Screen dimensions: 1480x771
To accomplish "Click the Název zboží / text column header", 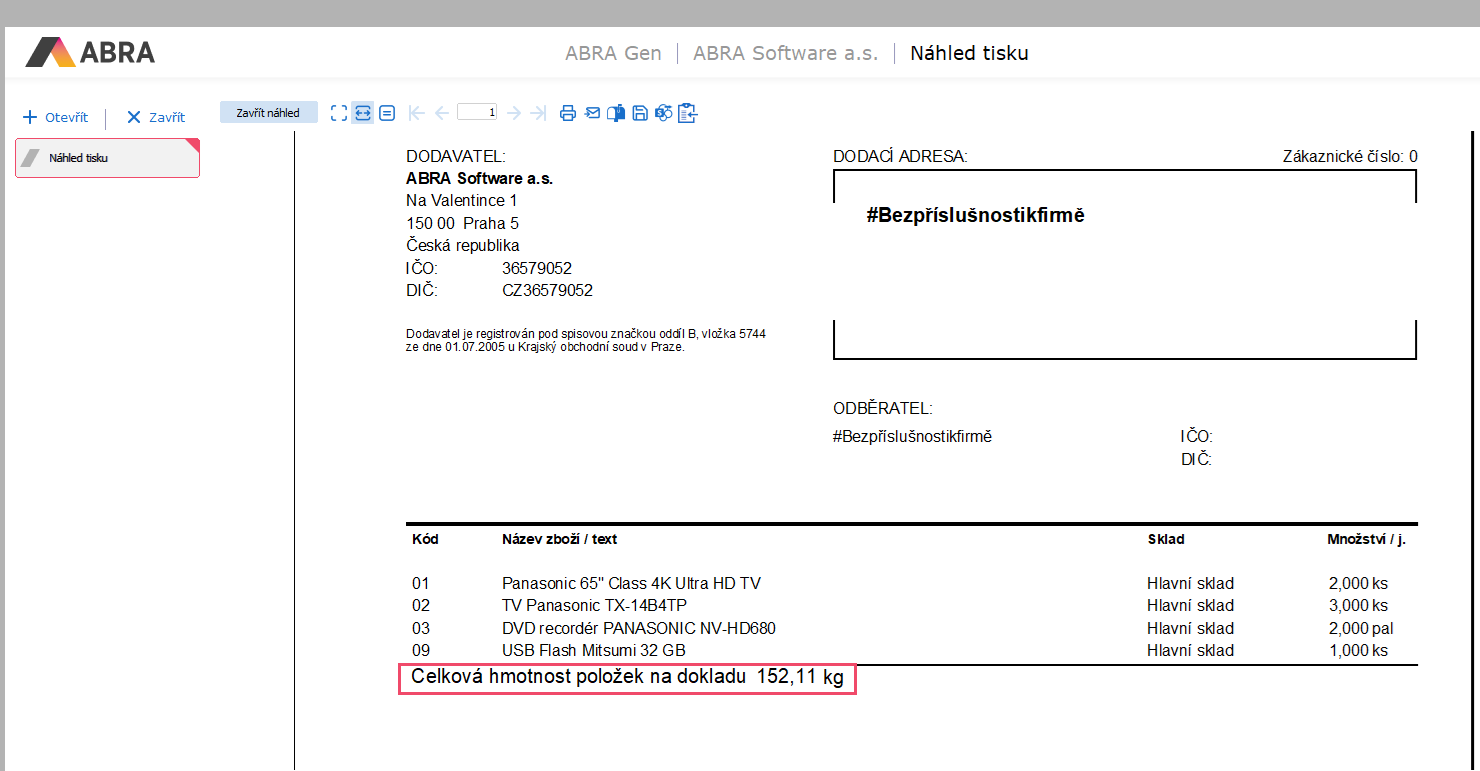I will [560, 539].
